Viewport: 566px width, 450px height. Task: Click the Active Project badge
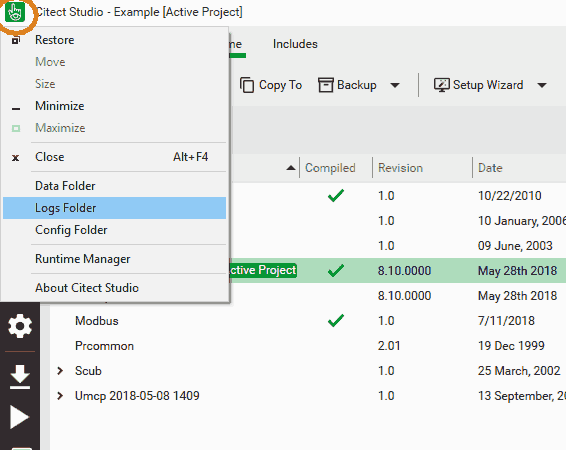coord(263,270)
